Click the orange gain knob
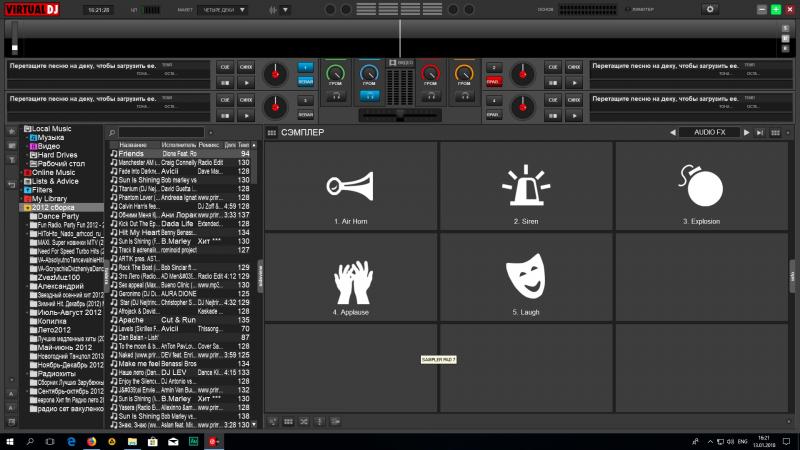The width and height of the screenshot is (800, 450). coord(464,73)
